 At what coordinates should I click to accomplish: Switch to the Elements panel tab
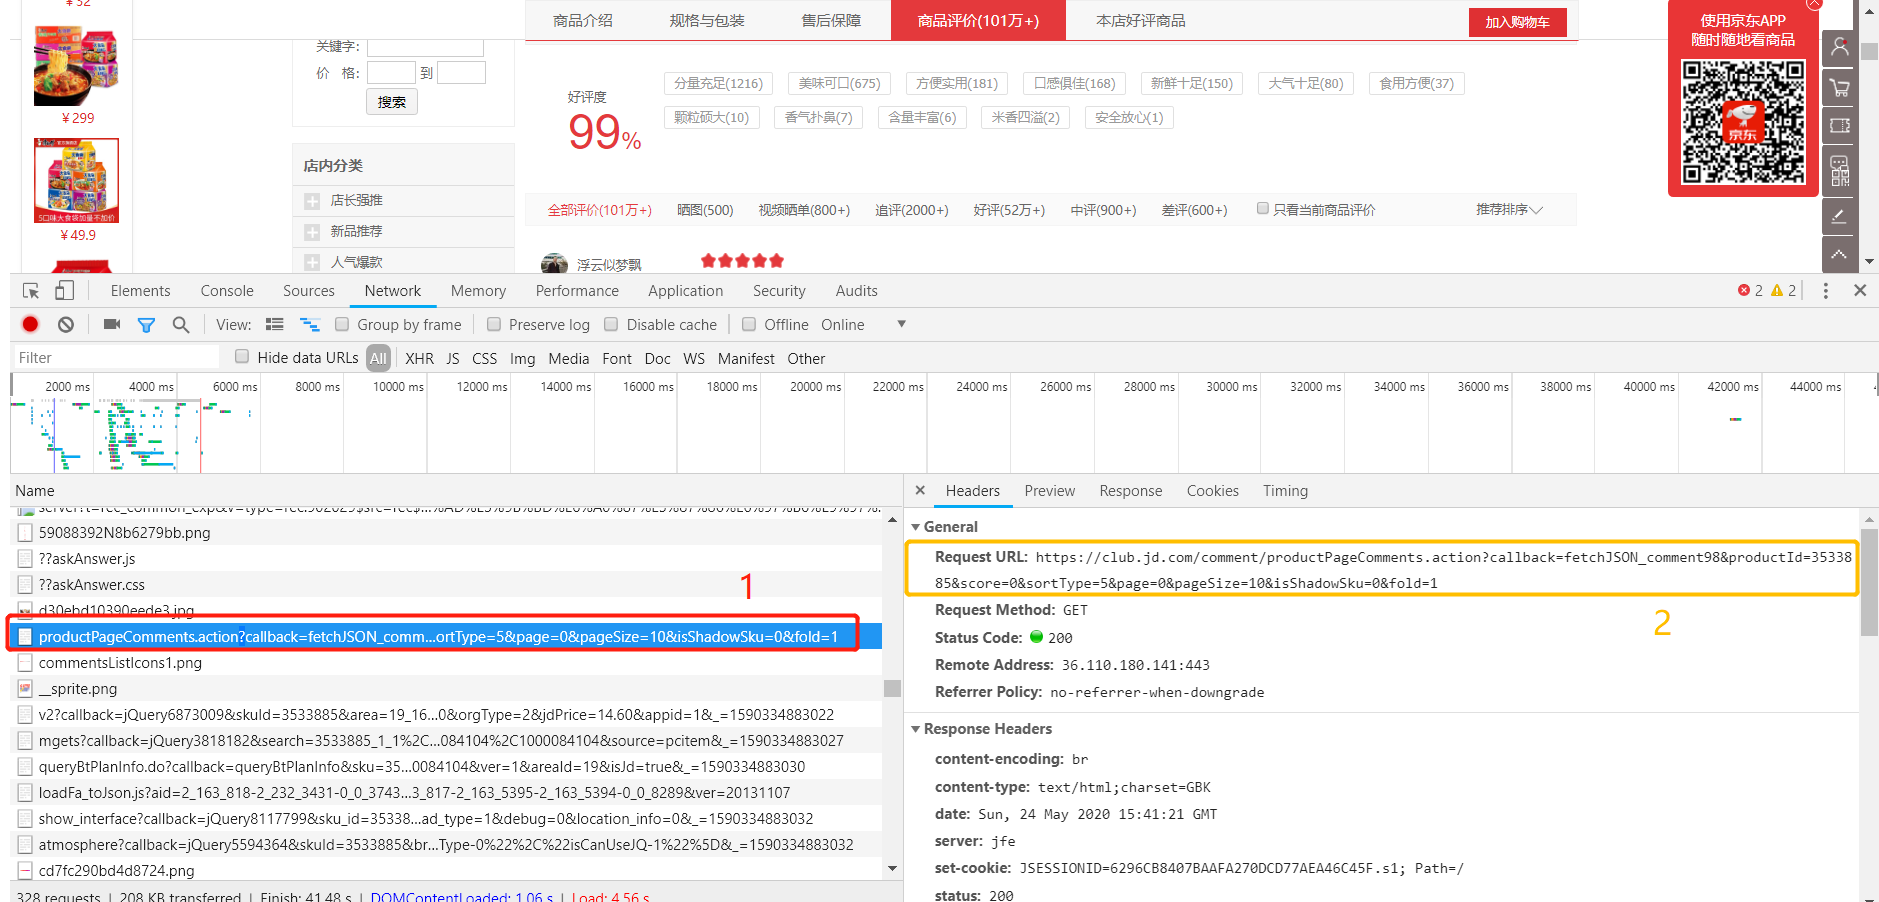click(141, 291)
